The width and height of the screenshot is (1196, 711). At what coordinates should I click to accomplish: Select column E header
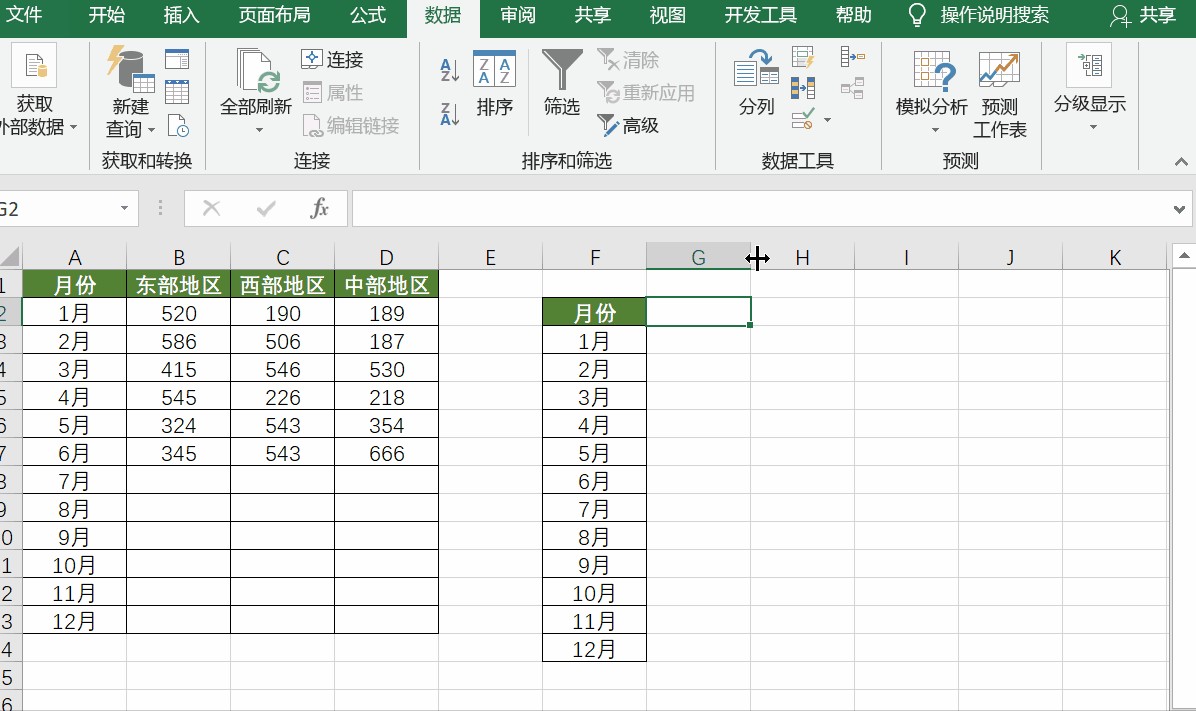pos(490,257)
